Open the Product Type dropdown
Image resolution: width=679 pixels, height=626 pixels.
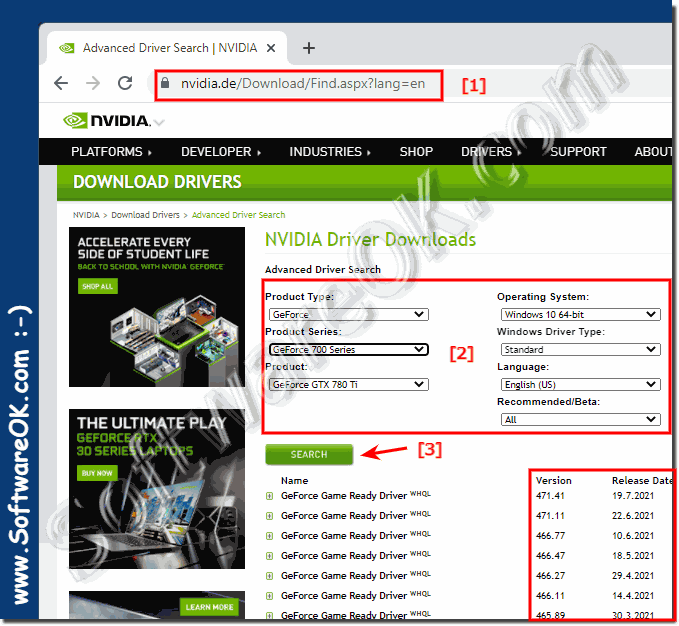click(349, 314)
